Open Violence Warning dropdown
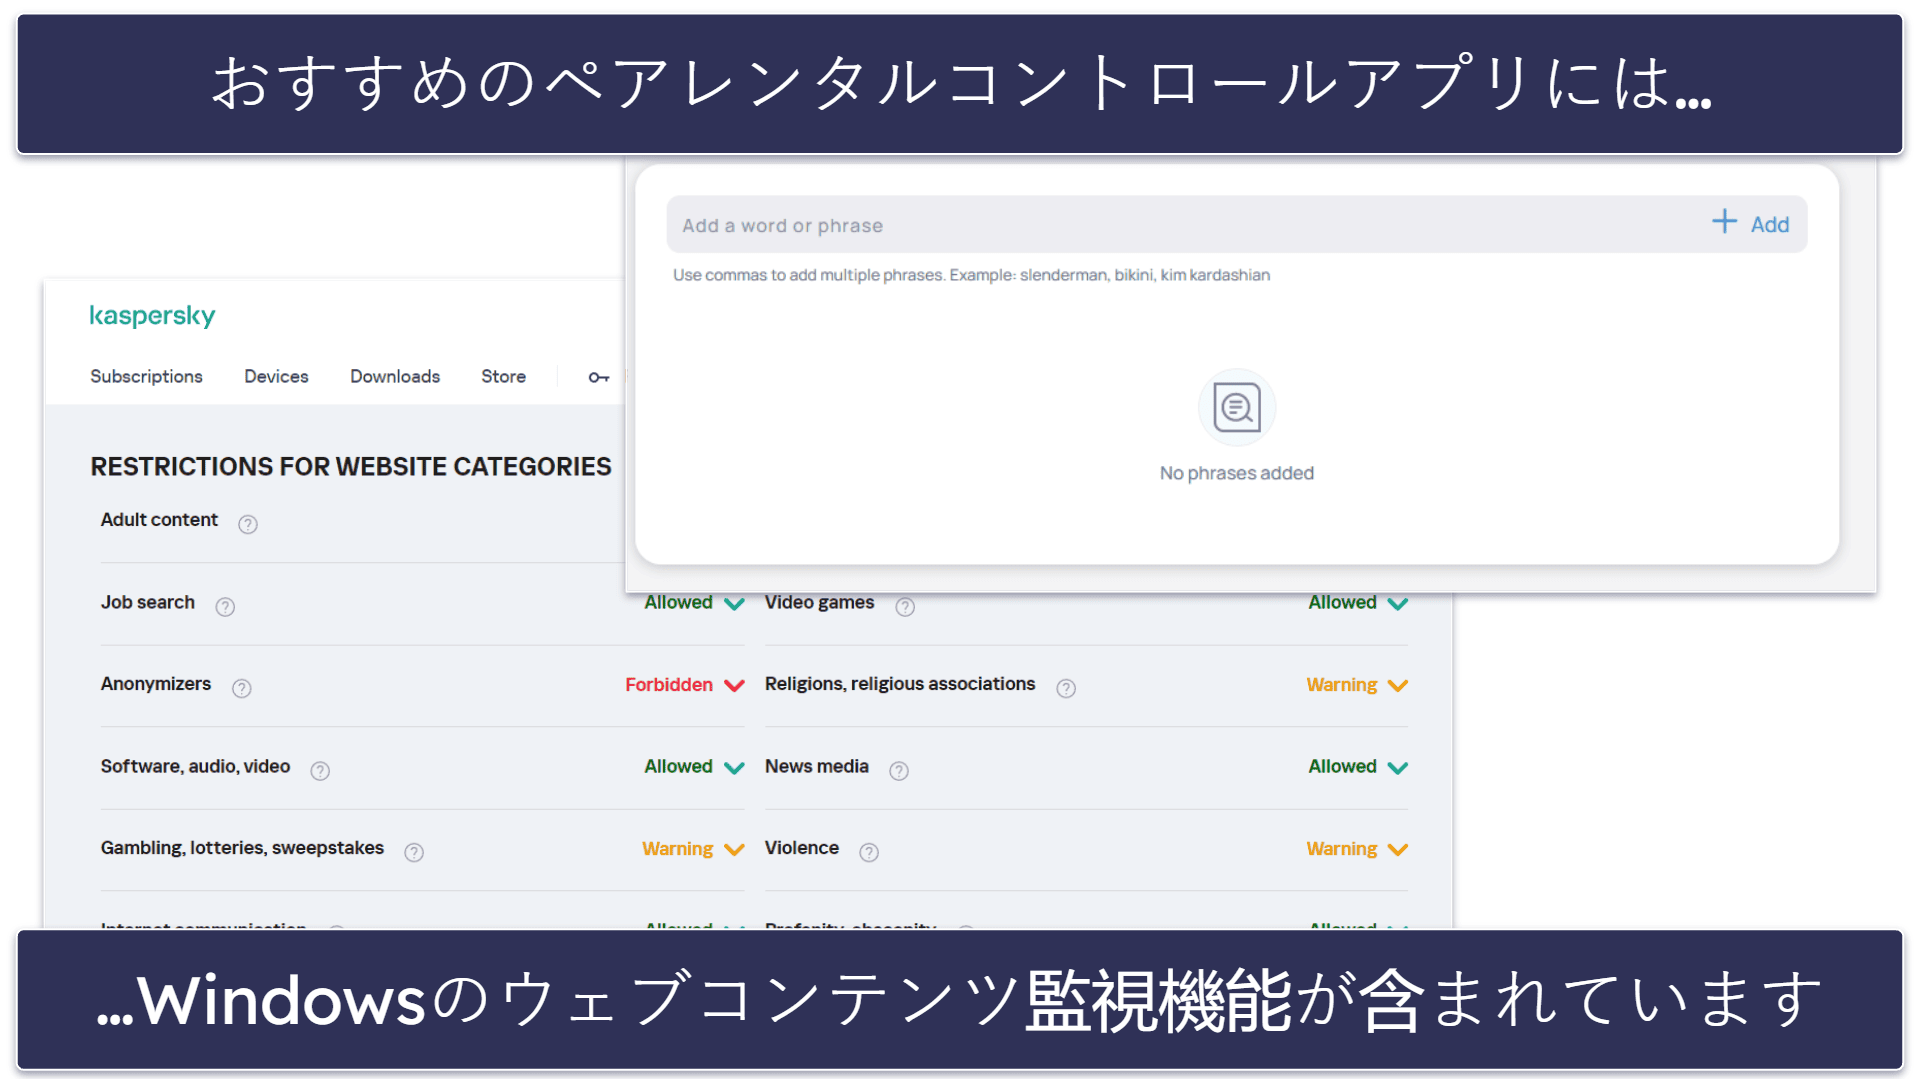1919x1079 pixels. (1357, 849)
